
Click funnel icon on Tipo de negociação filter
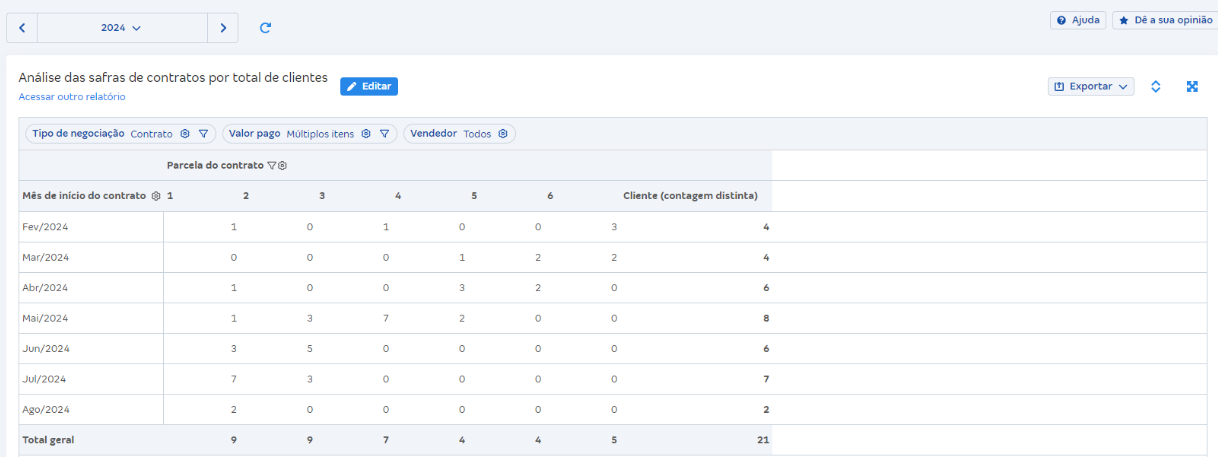pos(203,134)
